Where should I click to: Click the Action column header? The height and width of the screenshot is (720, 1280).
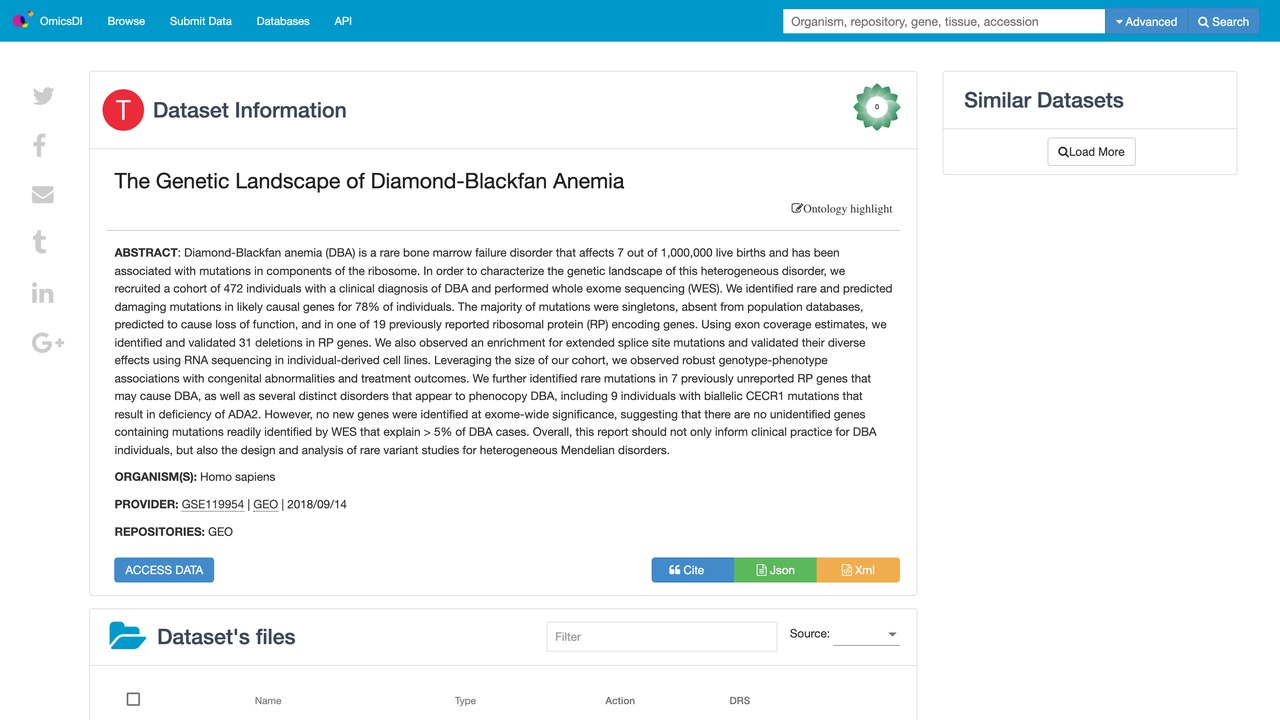click(x=620, y=700)
